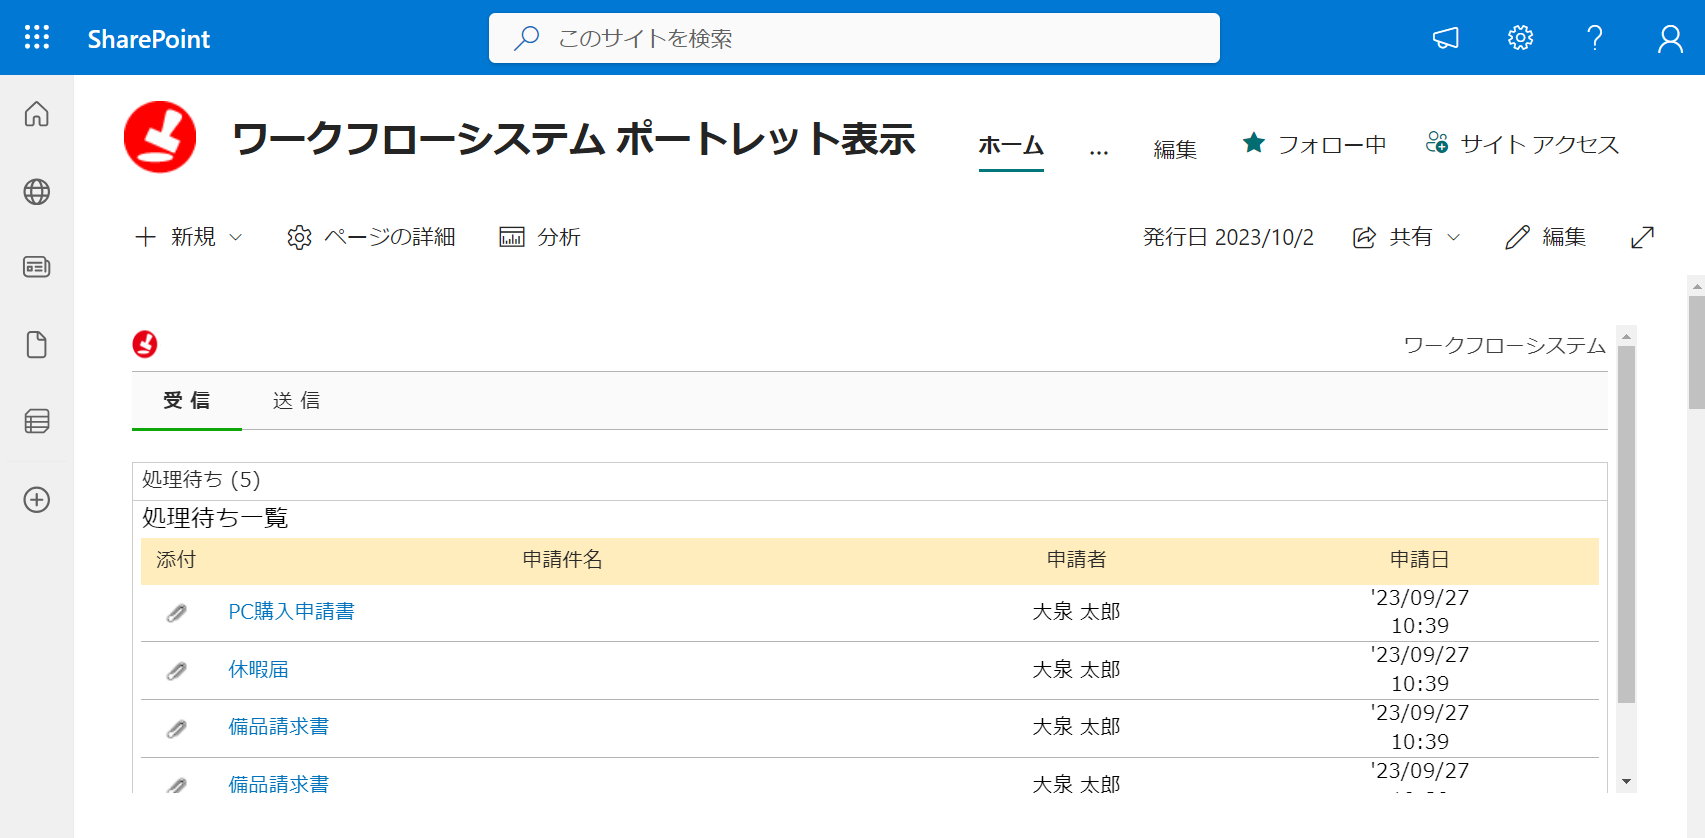This screenshot has width=1705, height=838.
Task: Click the 発行日 2023/10/2 text
Action: [1229, 237]
